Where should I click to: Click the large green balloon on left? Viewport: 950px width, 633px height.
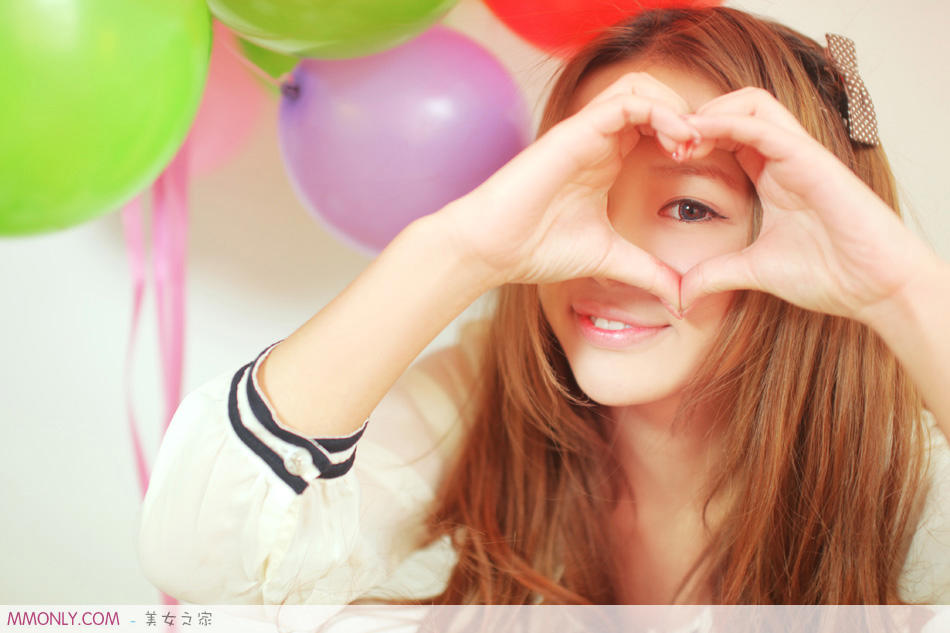pos(95,110)
